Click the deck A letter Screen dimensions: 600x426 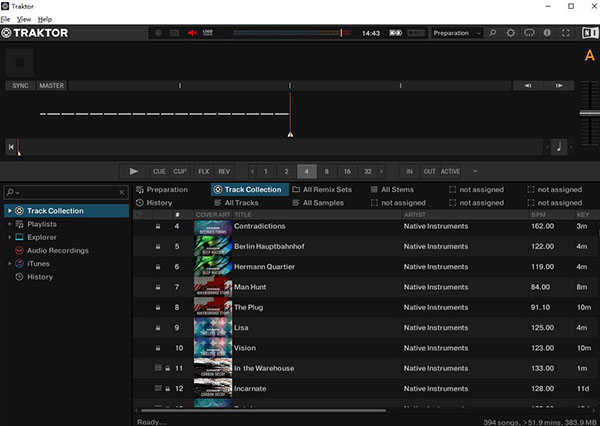point(590,55)
